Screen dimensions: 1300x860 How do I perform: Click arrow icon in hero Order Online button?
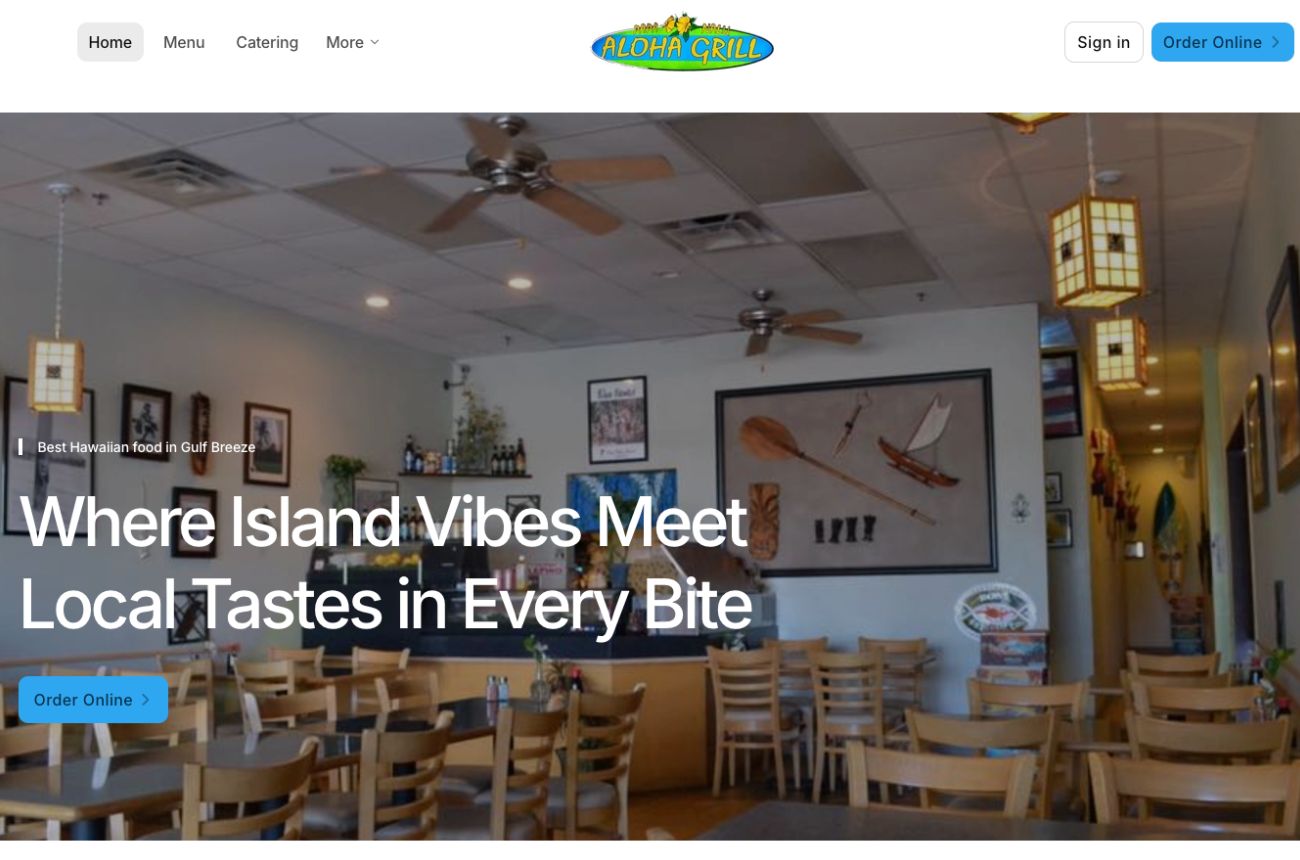coord(145,700)
